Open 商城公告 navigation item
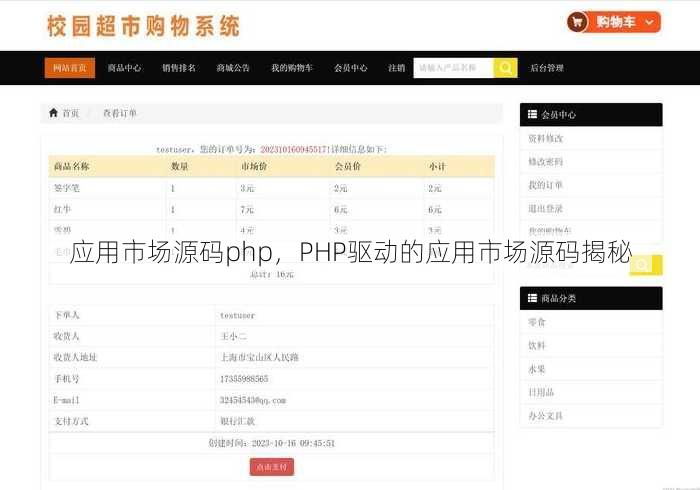 click(233, 68)
